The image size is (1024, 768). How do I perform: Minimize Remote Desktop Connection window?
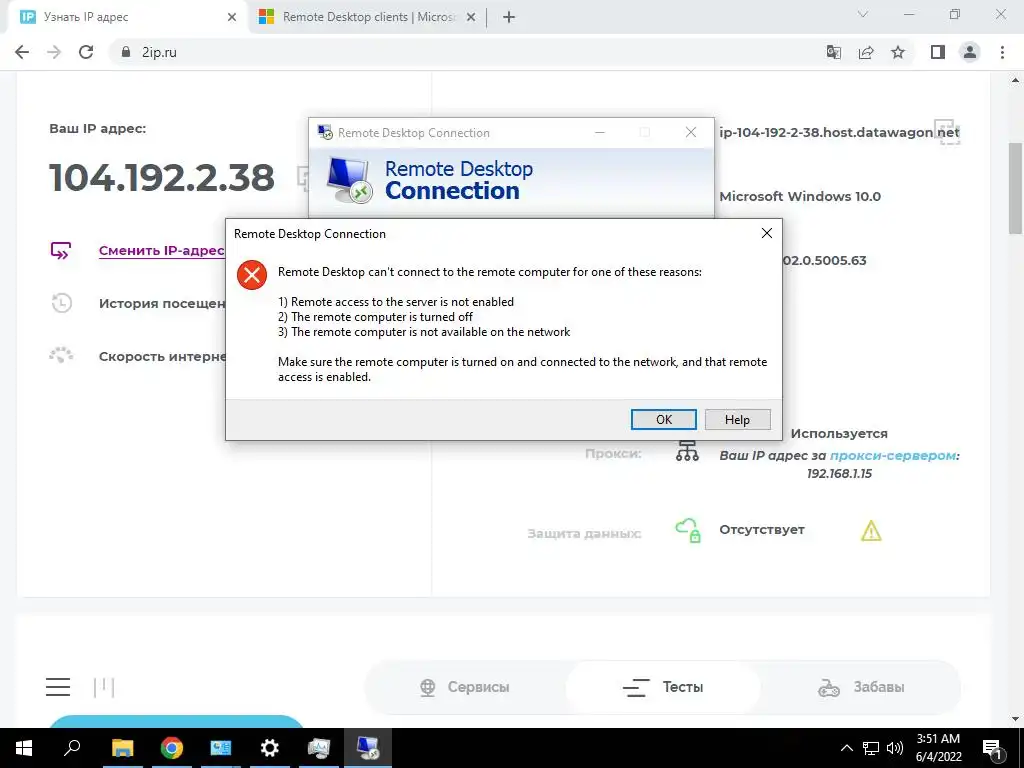click(600, 133)
